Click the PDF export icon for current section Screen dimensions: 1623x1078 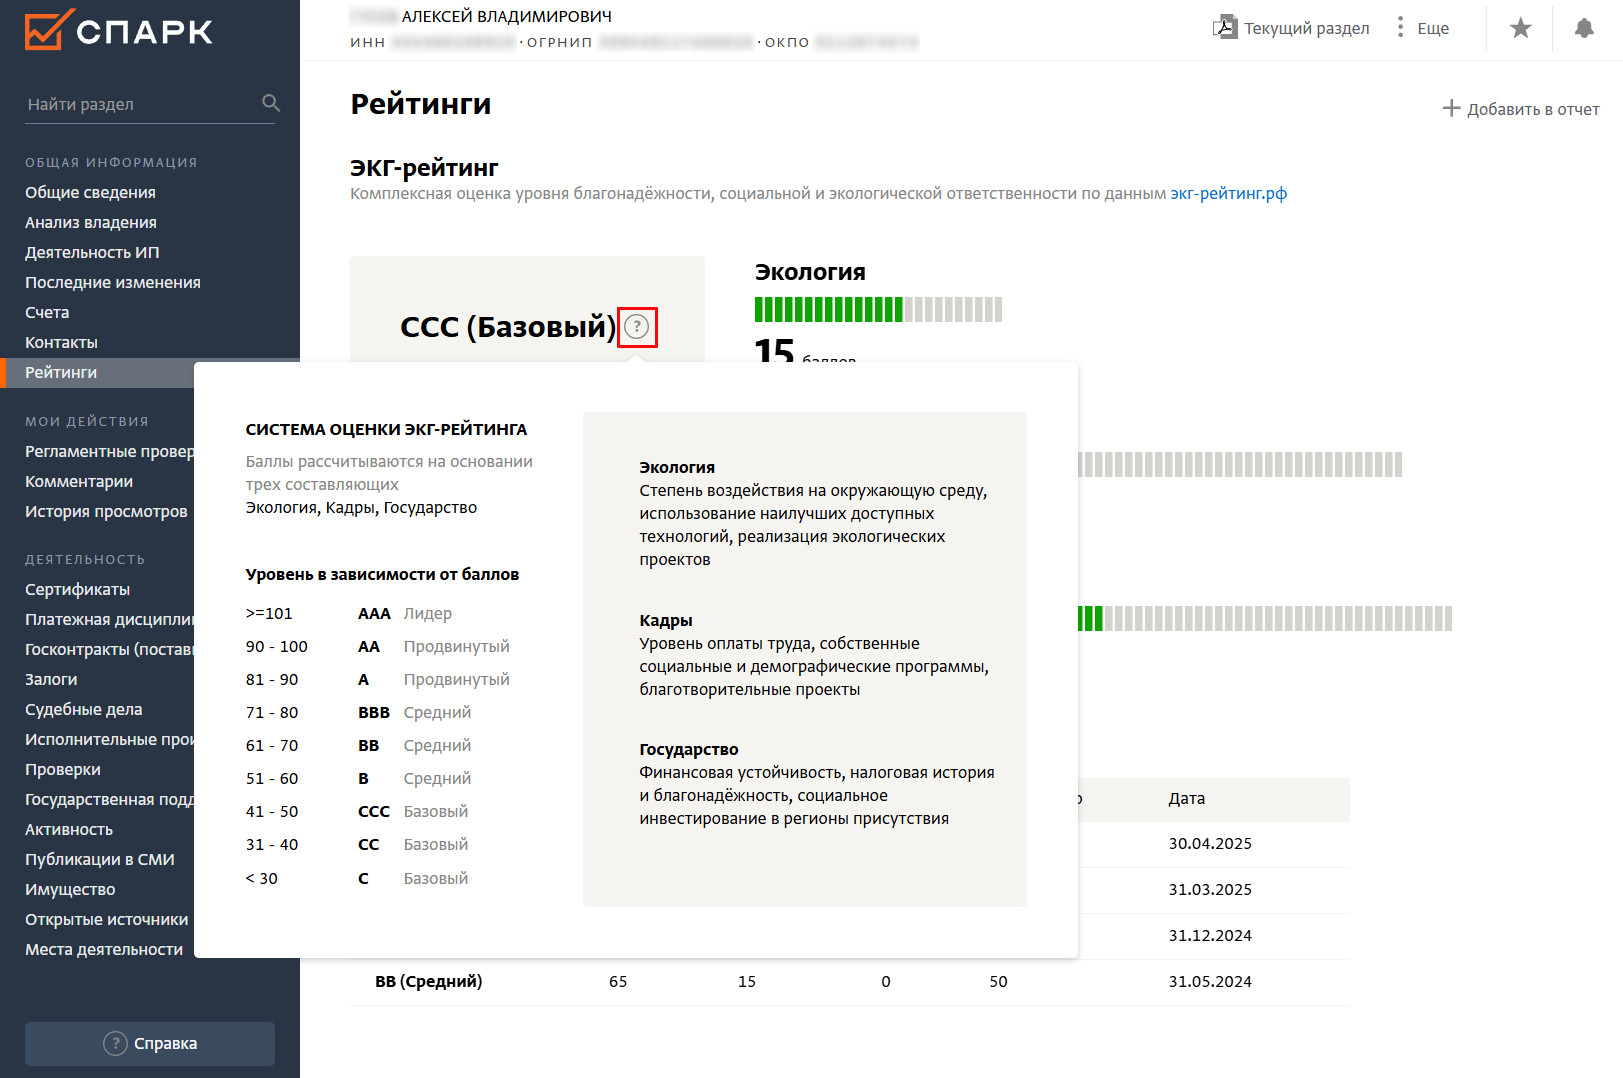(1224, 28)
